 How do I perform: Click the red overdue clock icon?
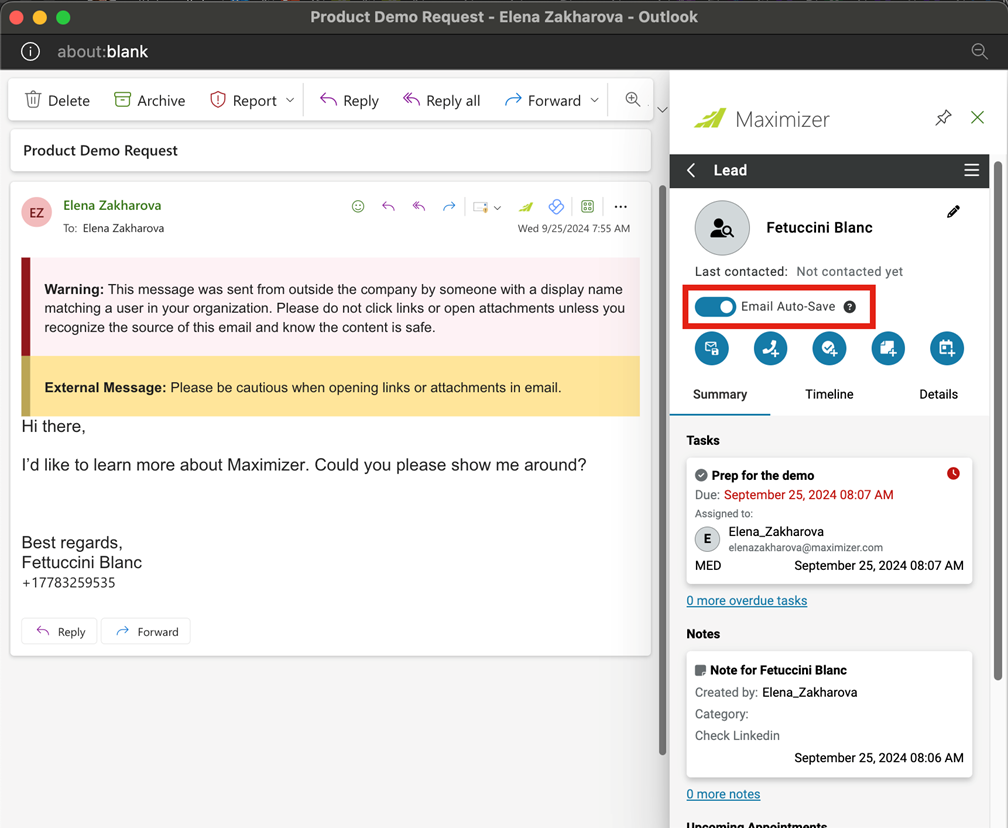tap(953, 473)
